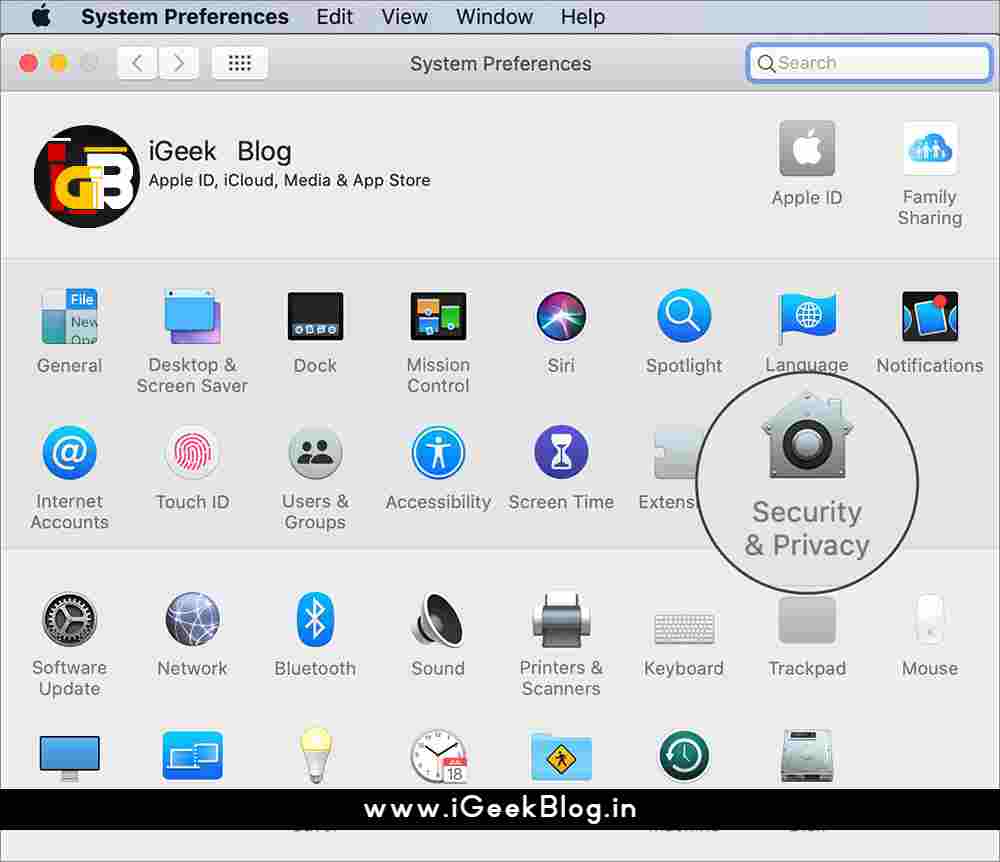Open the Time Machine icon
Viewport: 1000px width, 862px height.
pos(684,756)
